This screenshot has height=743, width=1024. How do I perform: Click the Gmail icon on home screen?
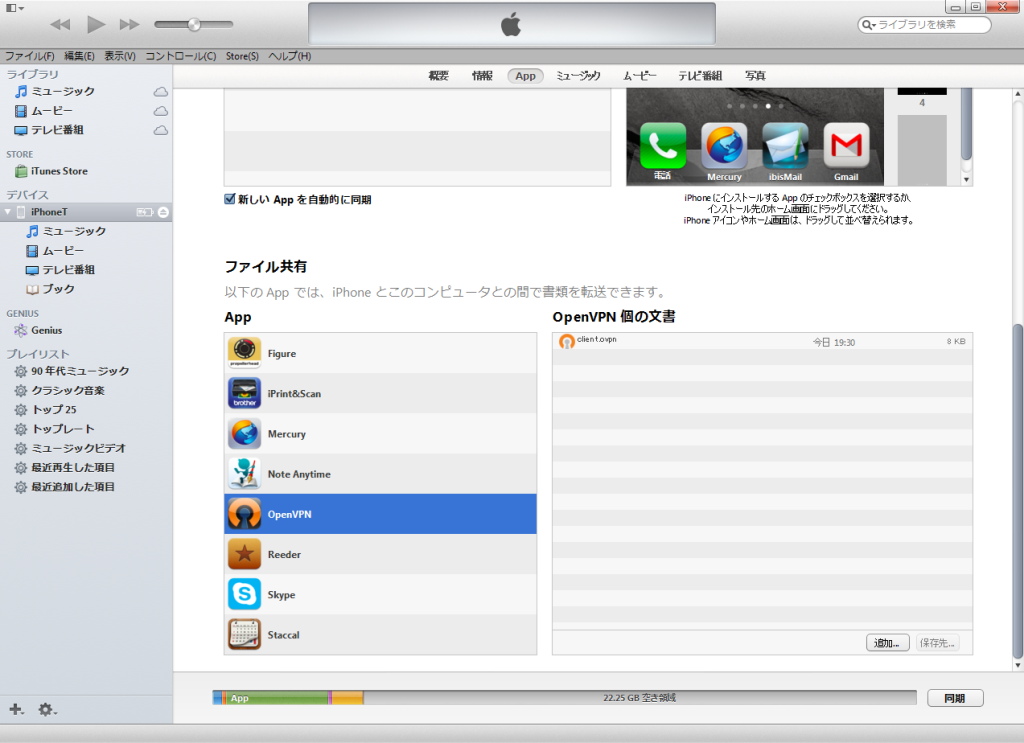pyautogui.click(x=846, y=146)
